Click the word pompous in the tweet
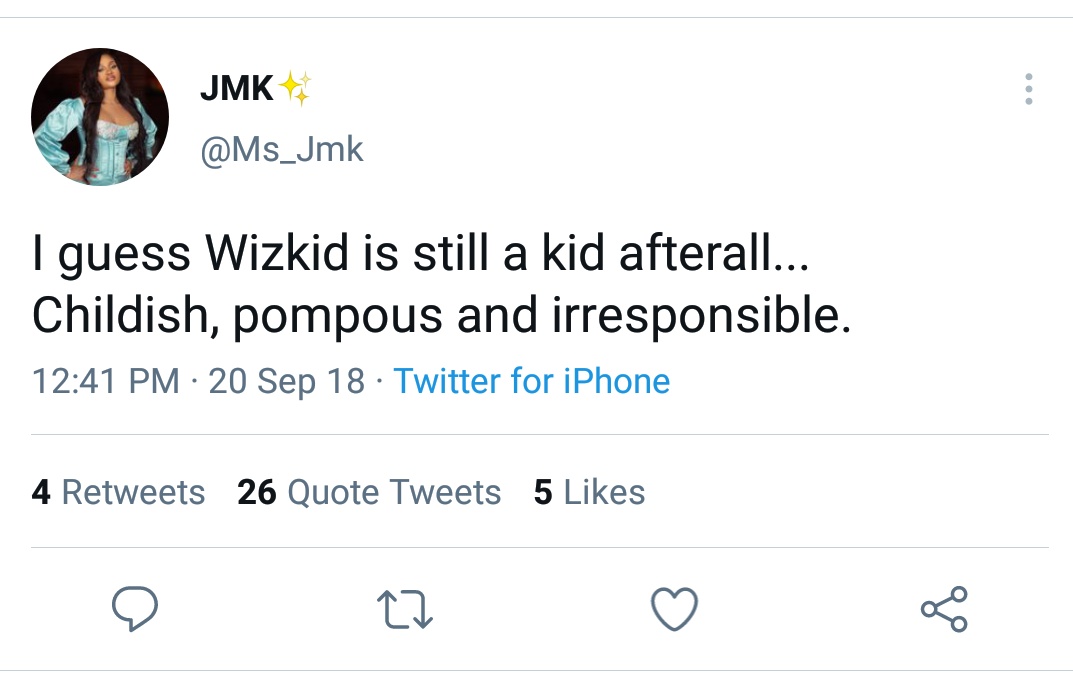 tap(340, 318)
